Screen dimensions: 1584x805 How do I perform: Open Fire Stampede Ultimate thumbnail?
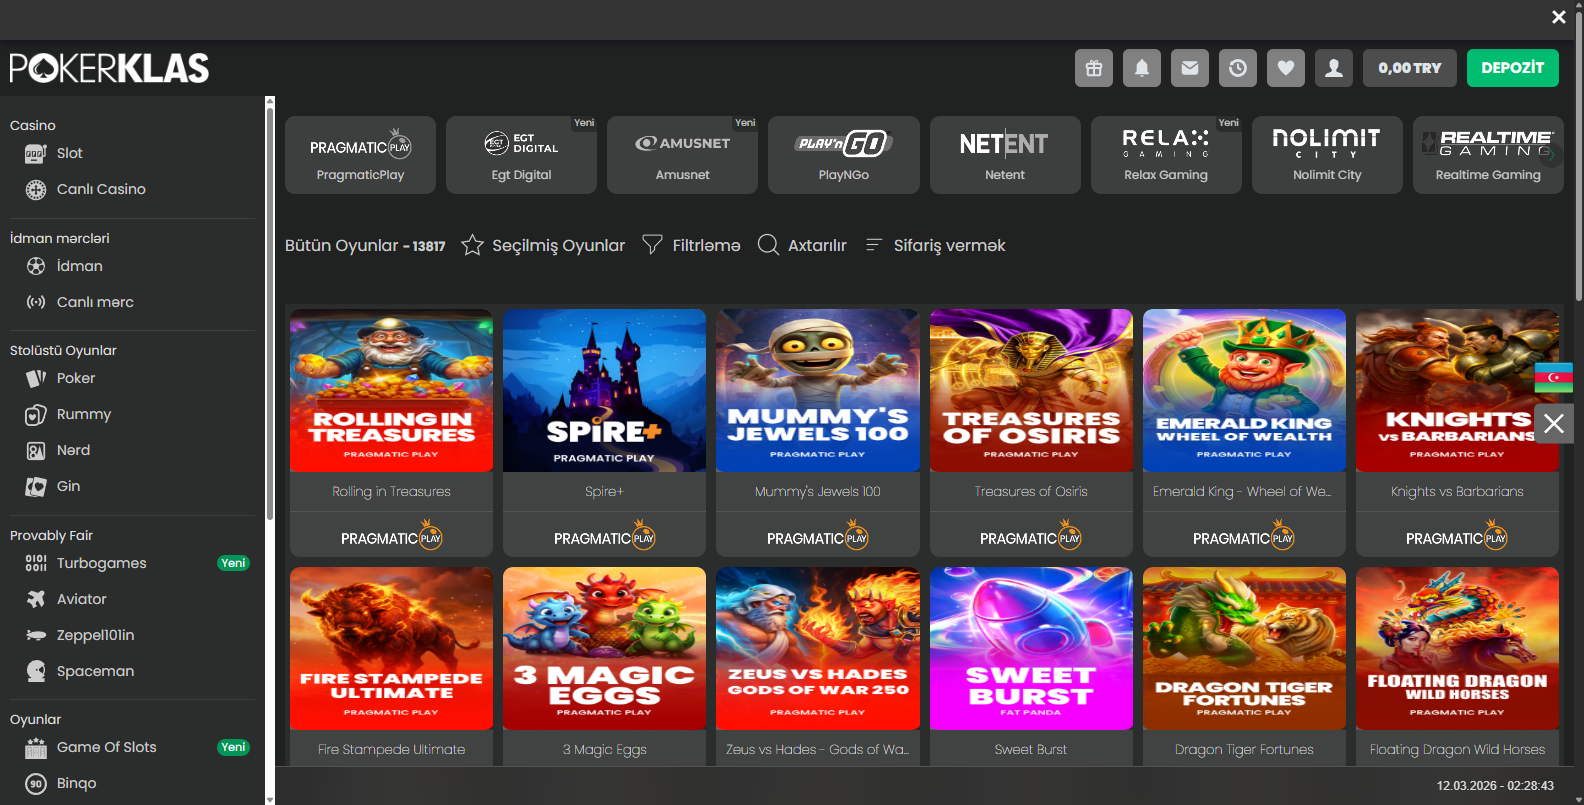[391, 648]
